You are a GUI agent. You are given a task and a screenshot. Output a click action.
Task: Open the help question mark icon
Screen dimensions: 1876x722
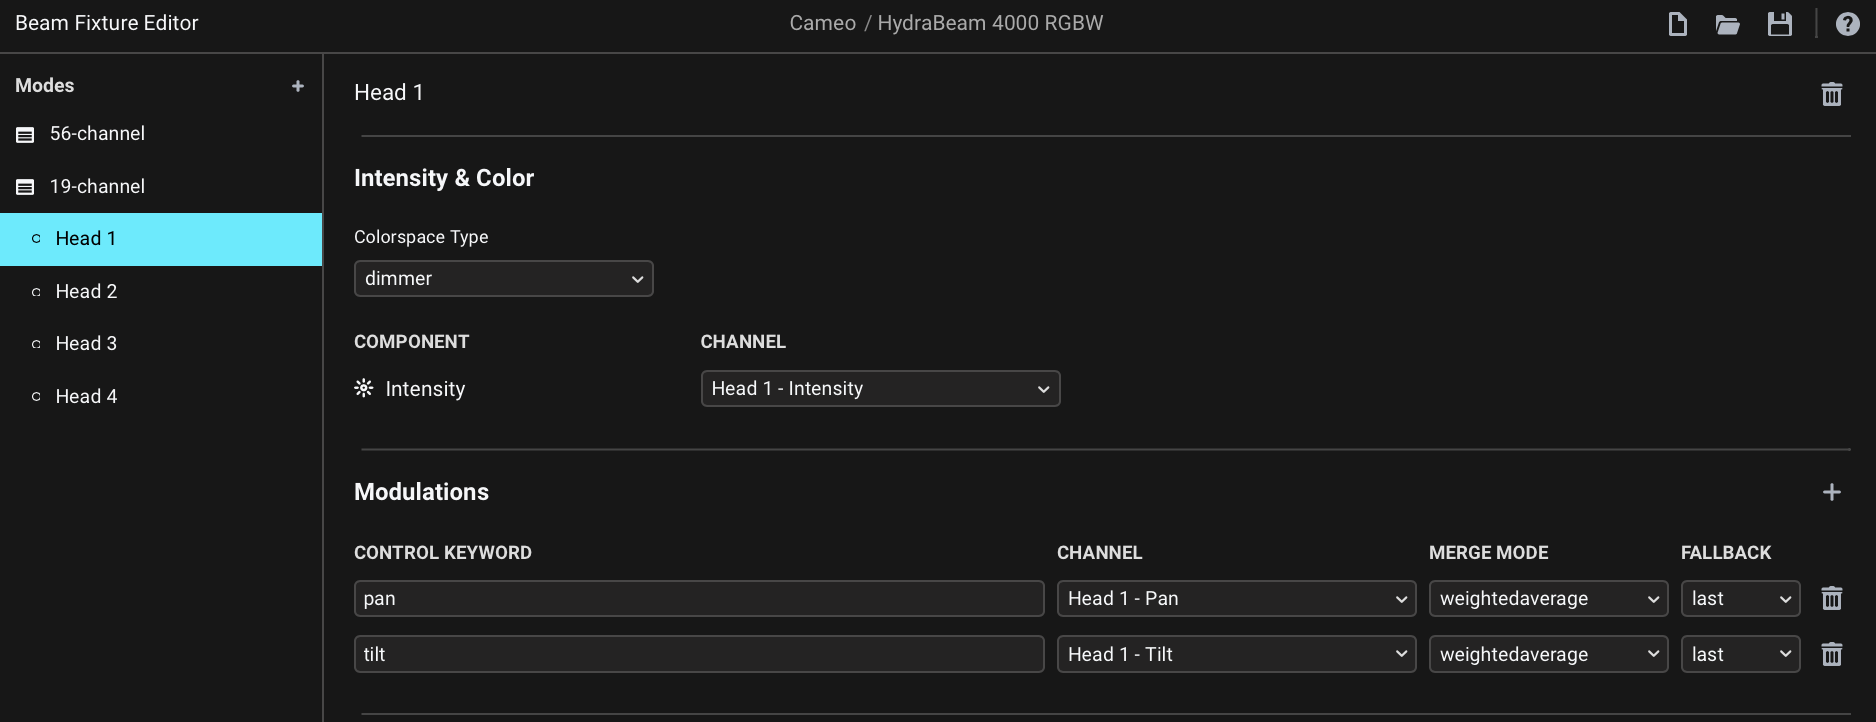1847,24
